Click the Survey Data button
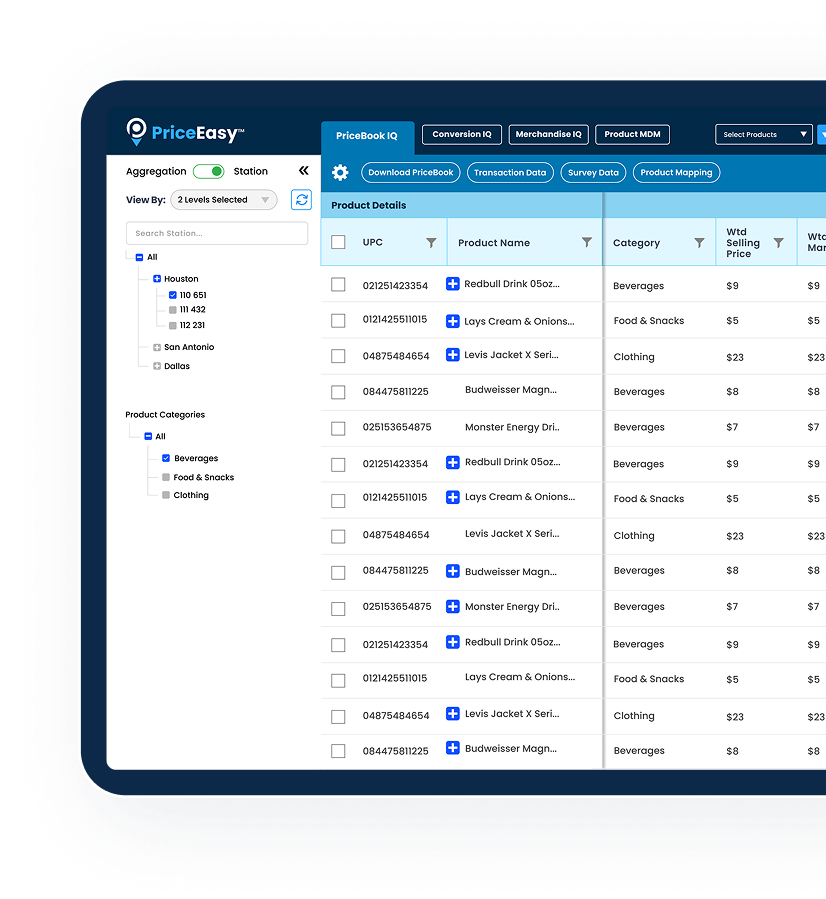The height and width of the screenshot is (899, 826). 593,173
